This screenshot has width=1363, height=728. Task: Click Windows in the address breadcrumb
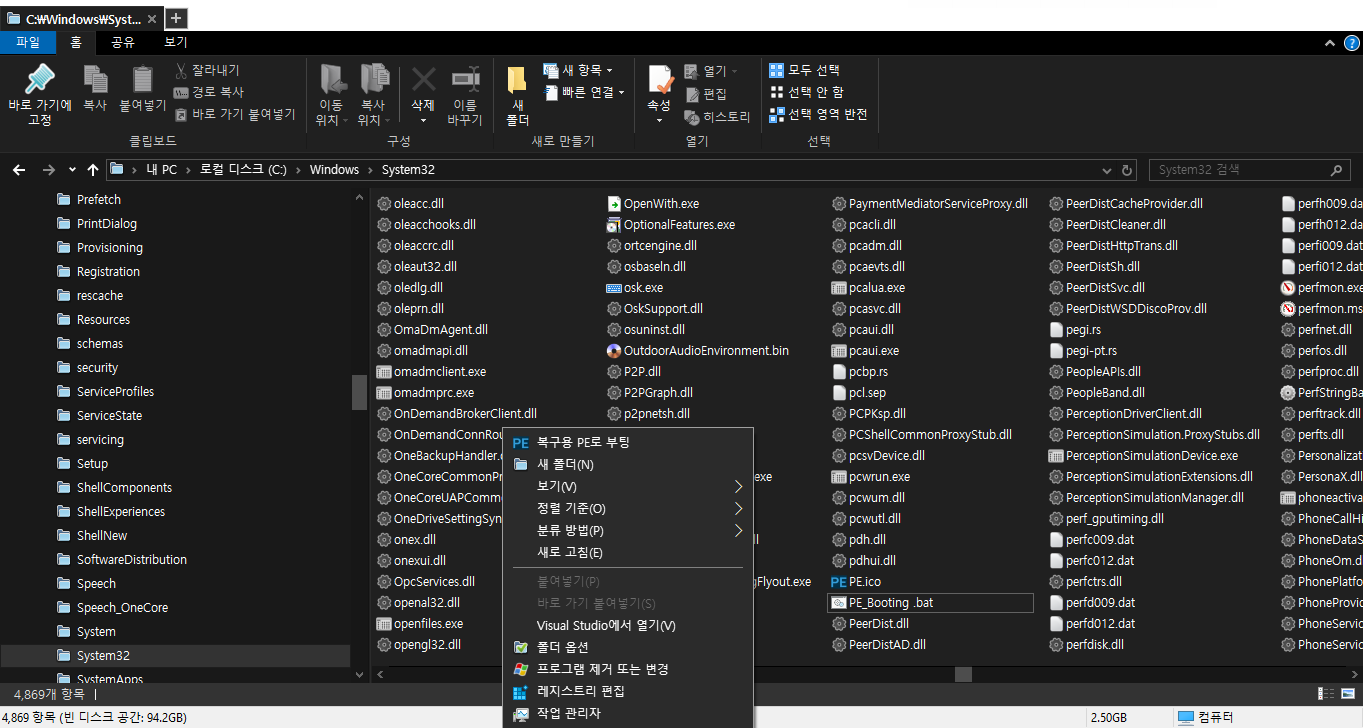tap(334, 170)
